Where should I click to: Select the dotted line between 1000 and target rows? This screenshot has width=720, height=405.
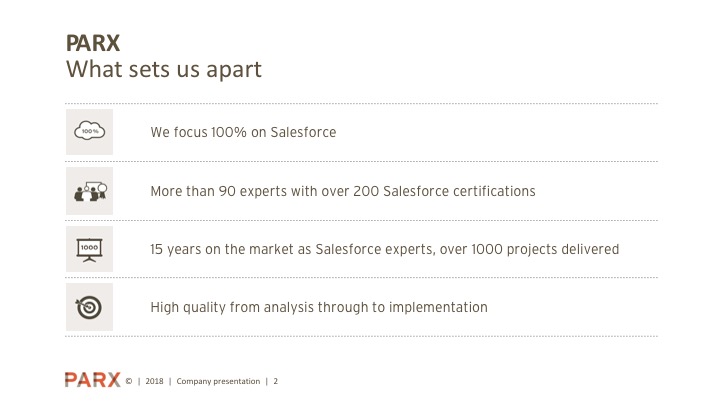pos(360,277)
